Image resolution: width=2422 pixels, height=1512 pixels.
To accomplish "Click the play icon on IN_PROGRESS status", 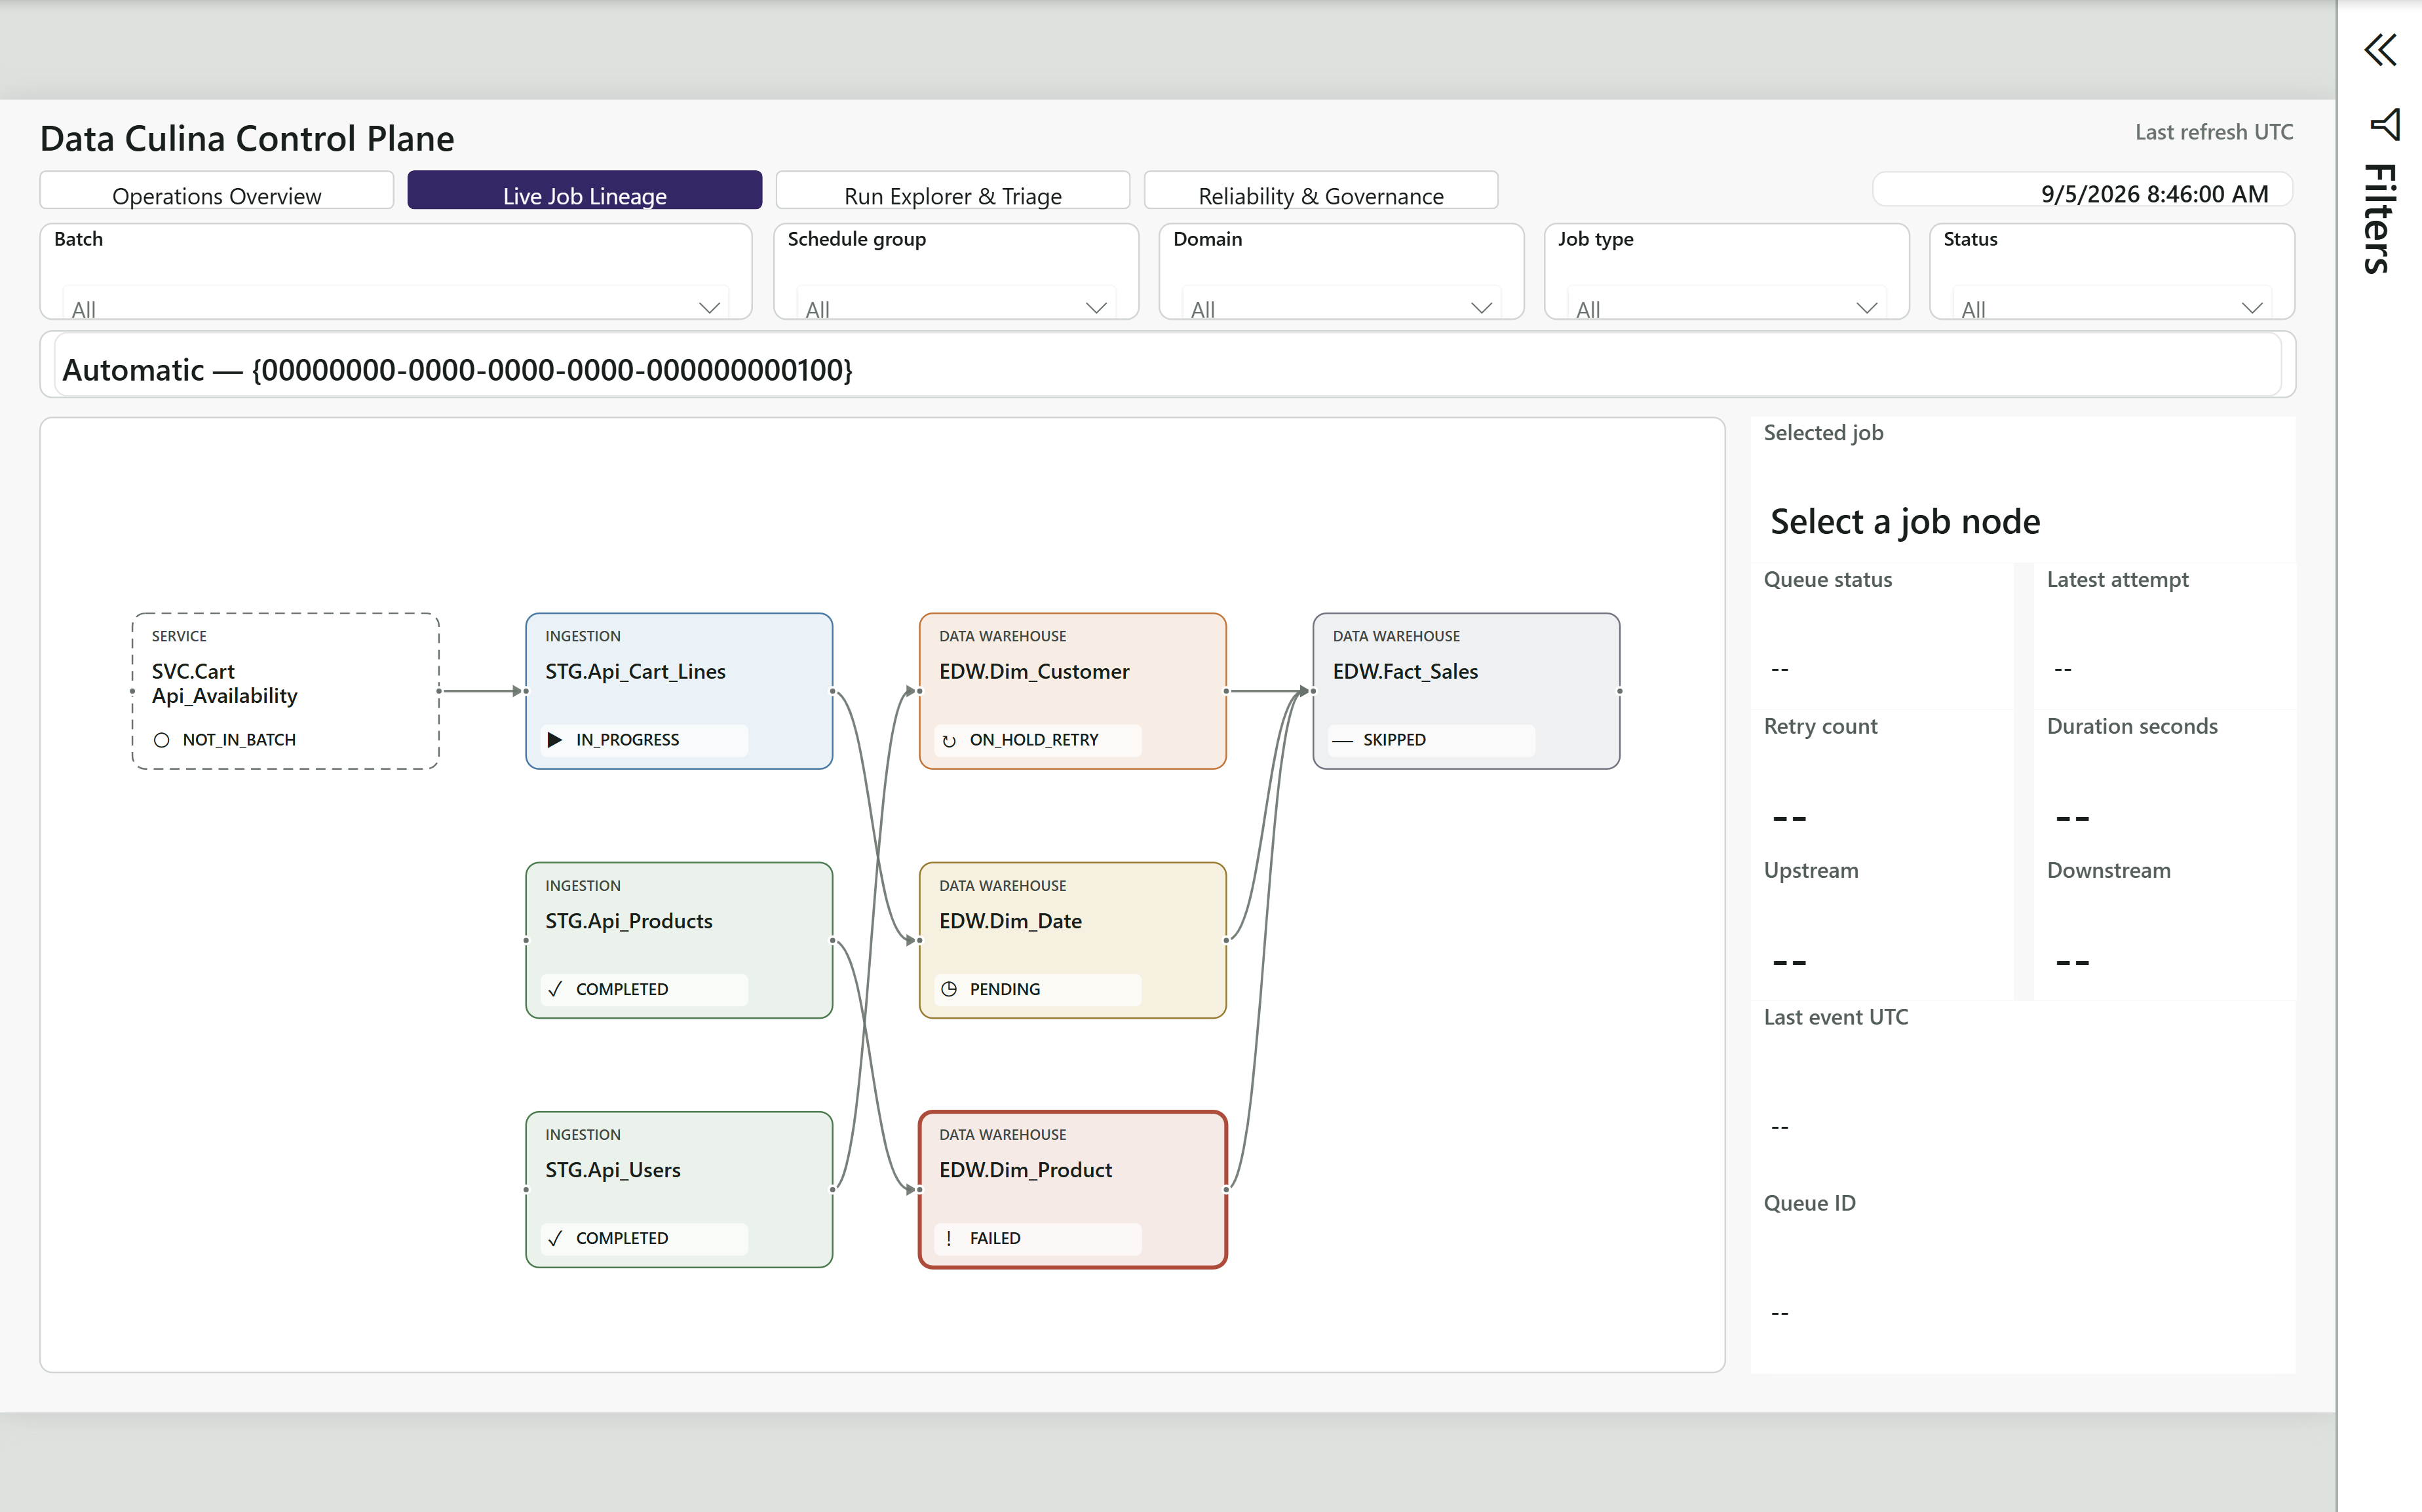I will [555, 740].
